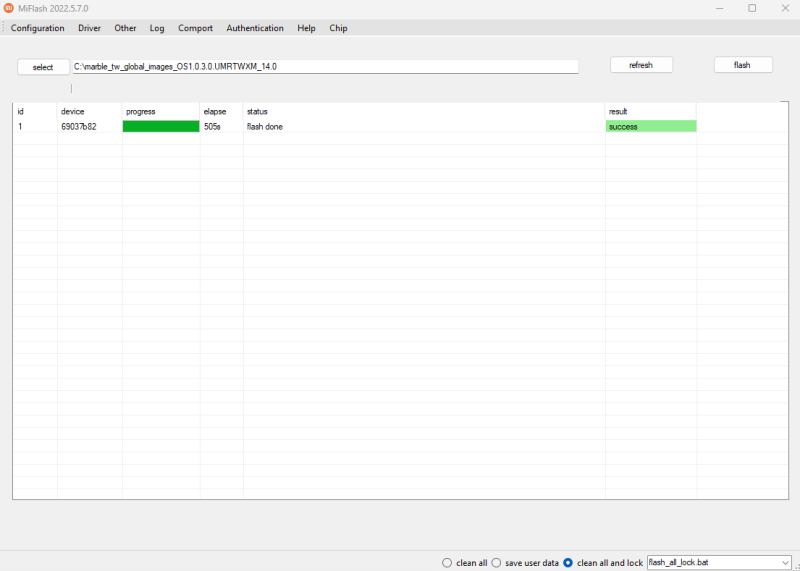This screenshot has height=571, width=800.
Task: Click the id column header
Action: pos(35,111)
